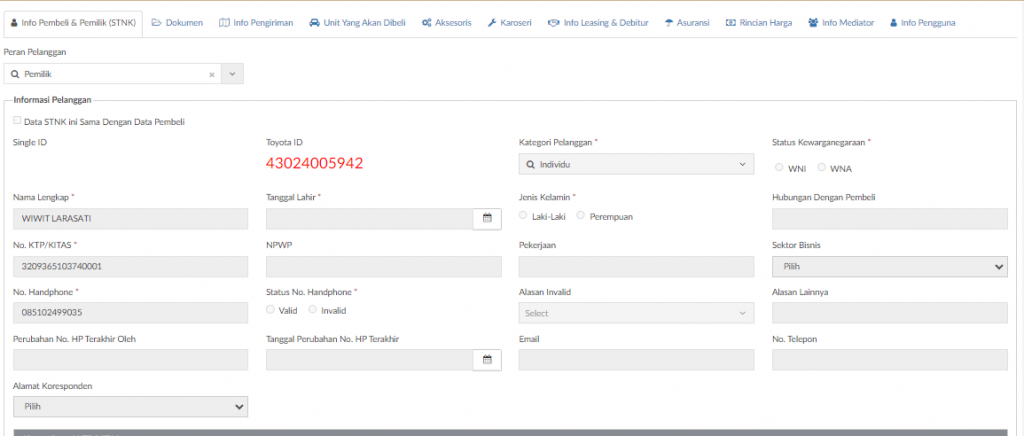Switch to the Asuransi tab
Image resolution: width=1024 pixels, height=436 pixels.
[x=687, y=23]
